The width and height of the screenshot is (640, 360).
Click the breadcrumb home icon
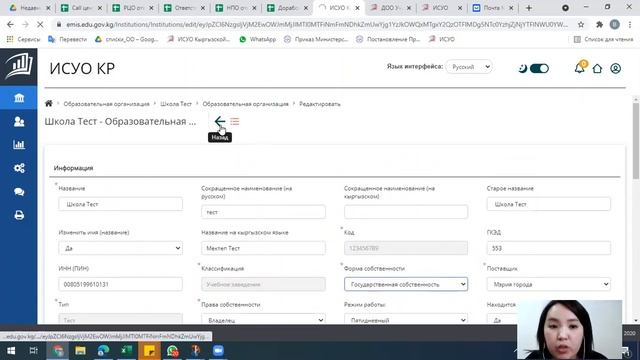49,104
